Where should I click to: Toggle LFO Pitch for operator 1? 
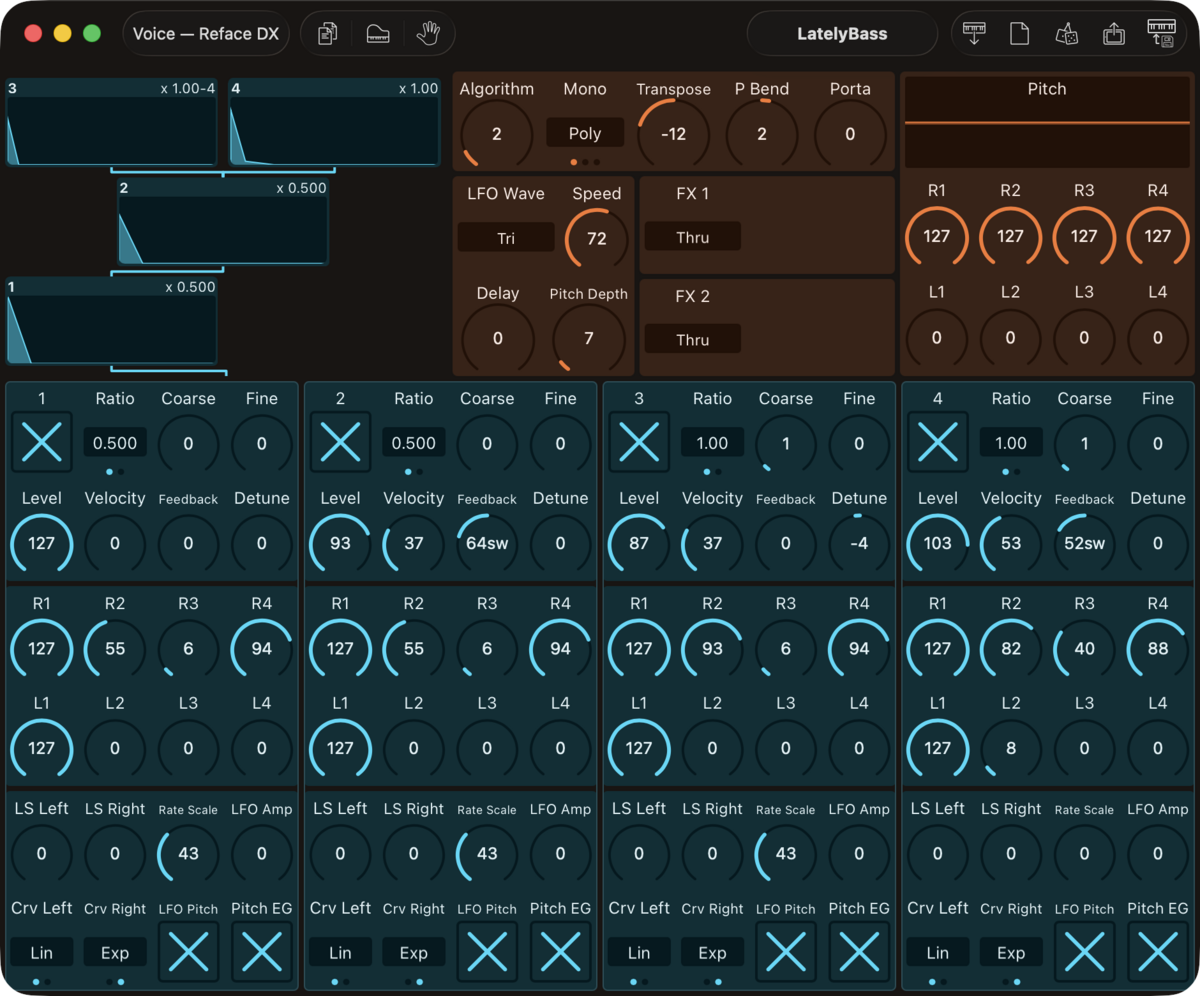188,952
